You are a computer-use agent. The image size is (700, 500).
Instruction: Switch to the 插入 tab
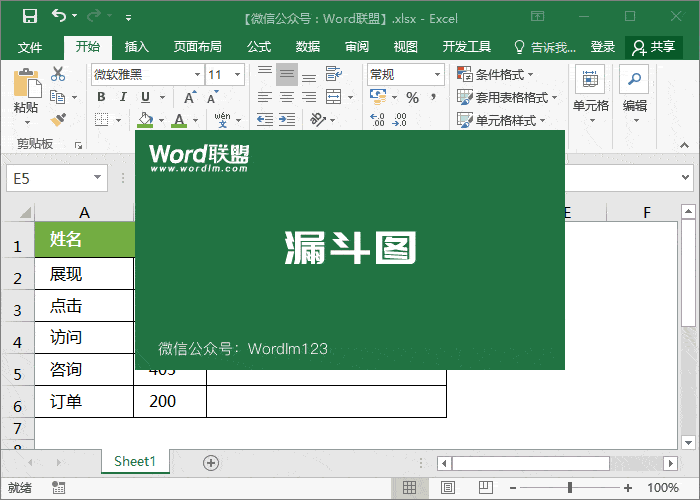[x=137, y=47]
